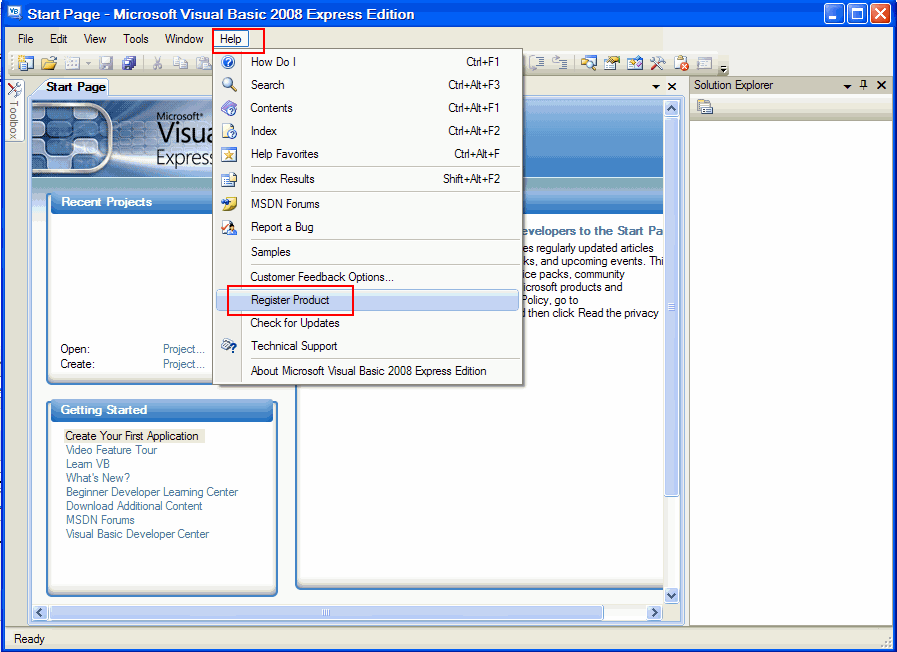
Task: Click the Save All toolbar icon
Action: coord(129,63)
